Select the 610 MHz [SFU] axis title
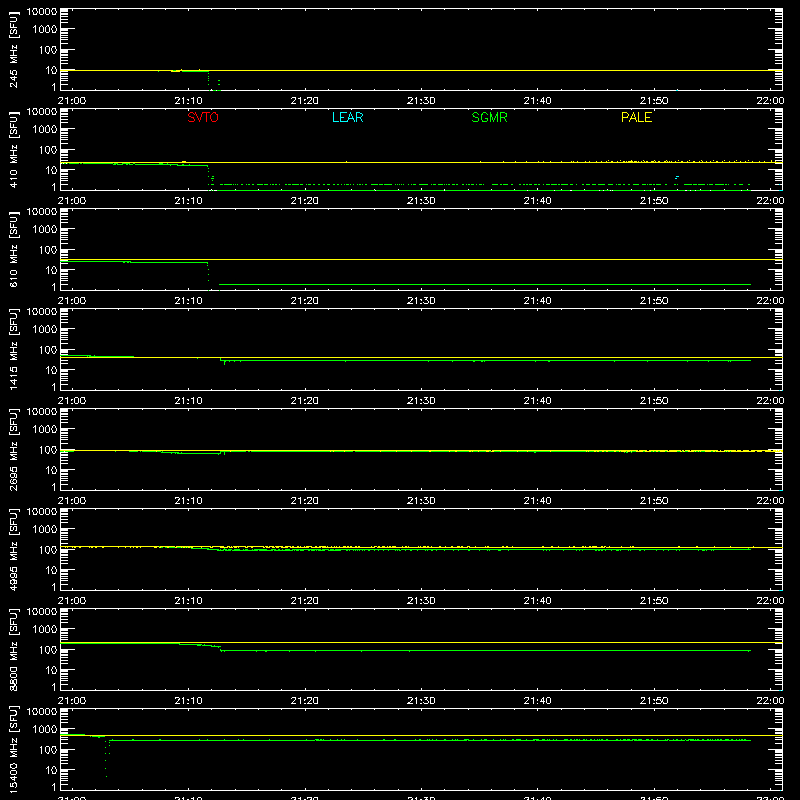 coord(13,249)
